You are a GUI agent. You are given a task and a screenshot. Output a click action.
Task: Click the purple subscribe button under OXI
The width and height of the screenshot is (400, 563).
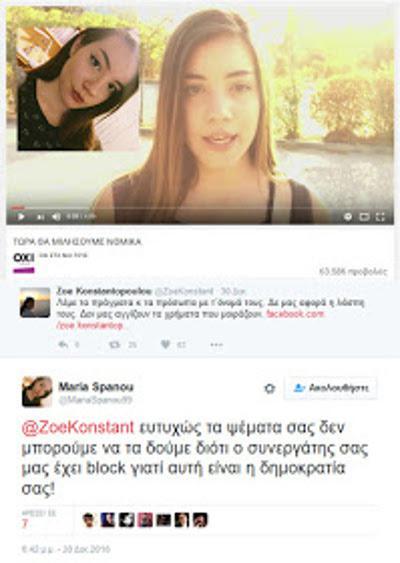(x=24, y=270)
